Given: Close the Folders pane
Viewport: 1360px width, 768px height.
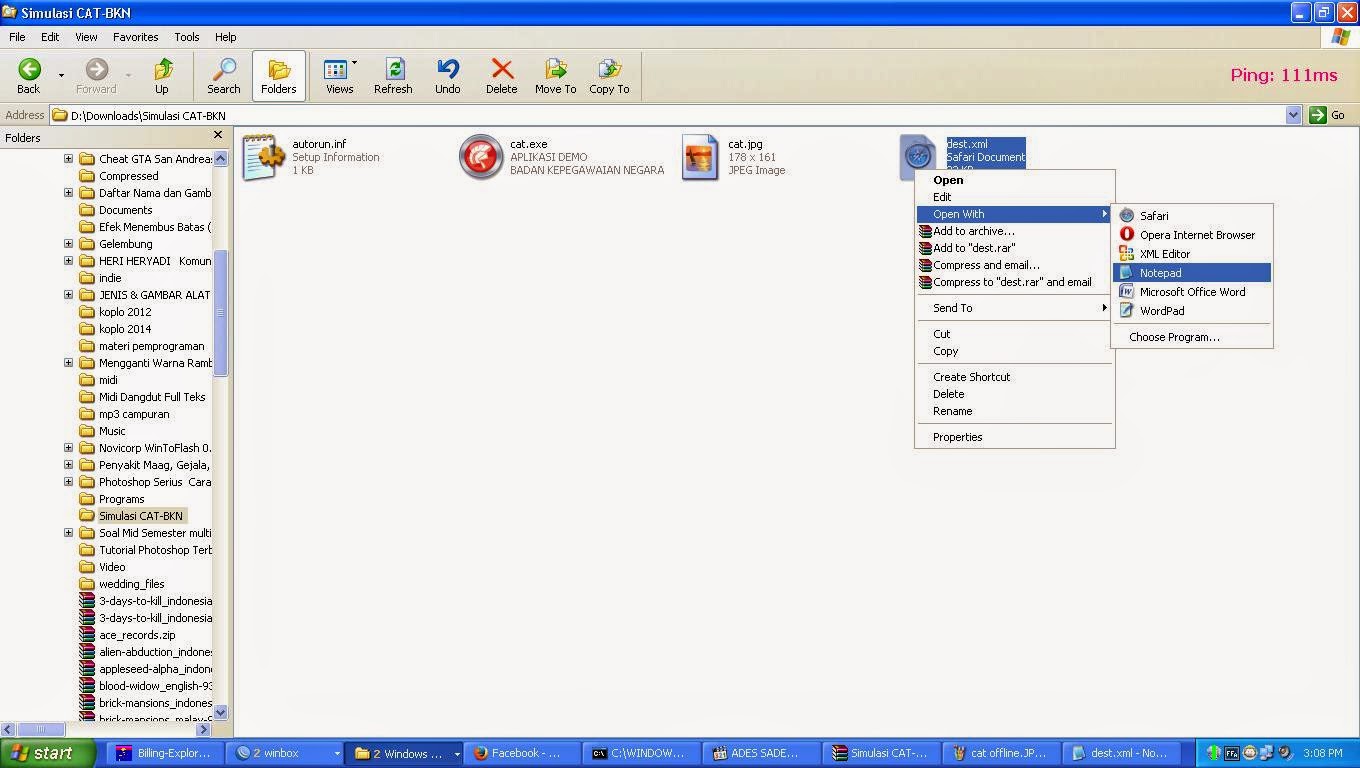Looking at the screenshot, I should click(x=218, y=135).
